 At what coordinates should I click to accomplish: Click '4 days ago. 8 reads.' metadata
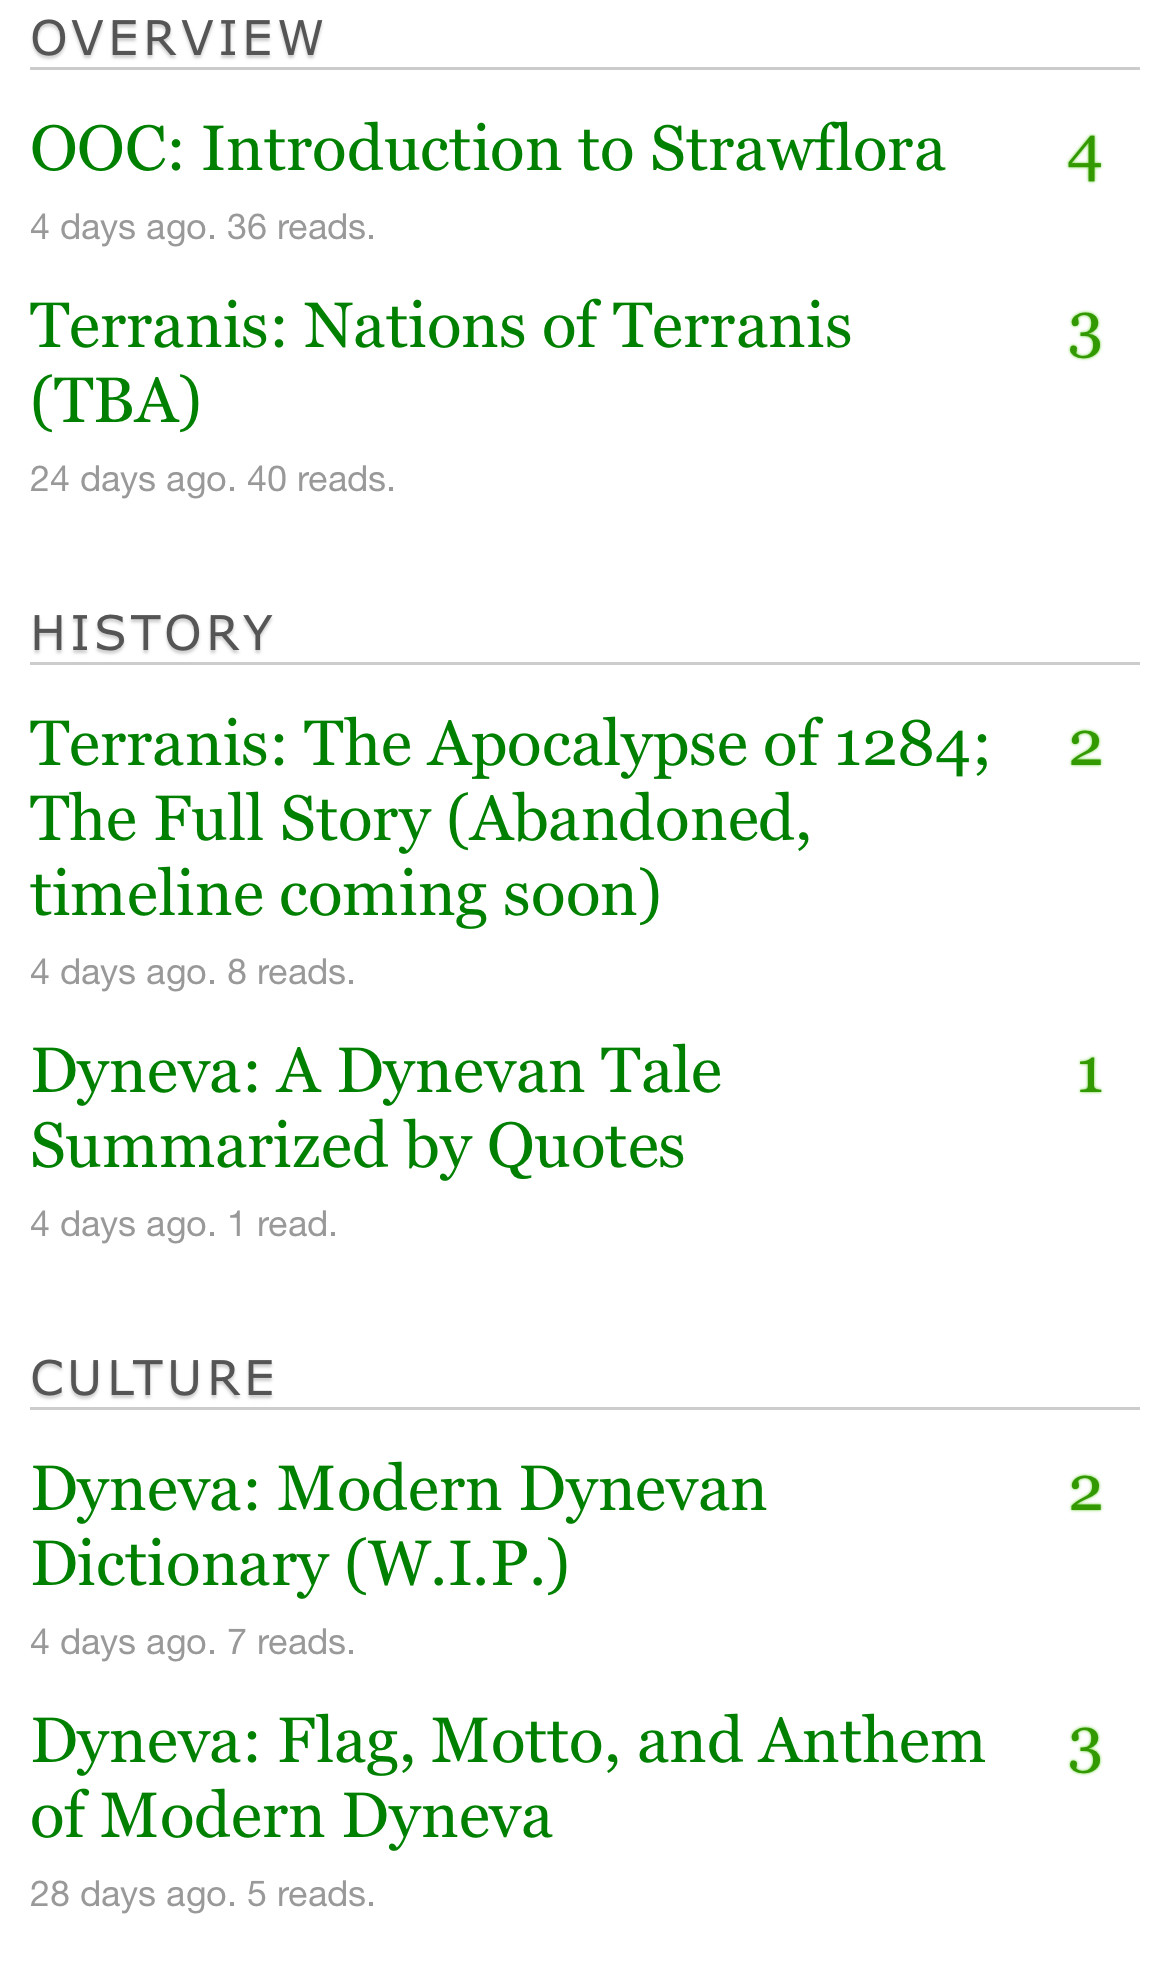pyautogui.click(x=193, y=972)
